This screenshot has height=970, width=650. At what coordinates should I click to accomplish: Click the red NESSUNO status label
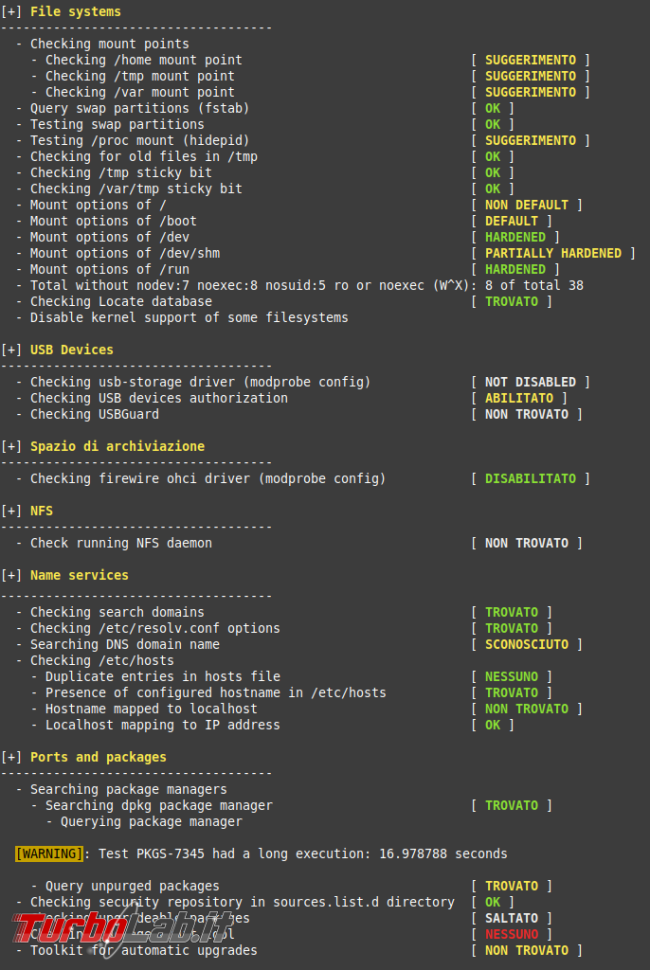tap(511, 934)
